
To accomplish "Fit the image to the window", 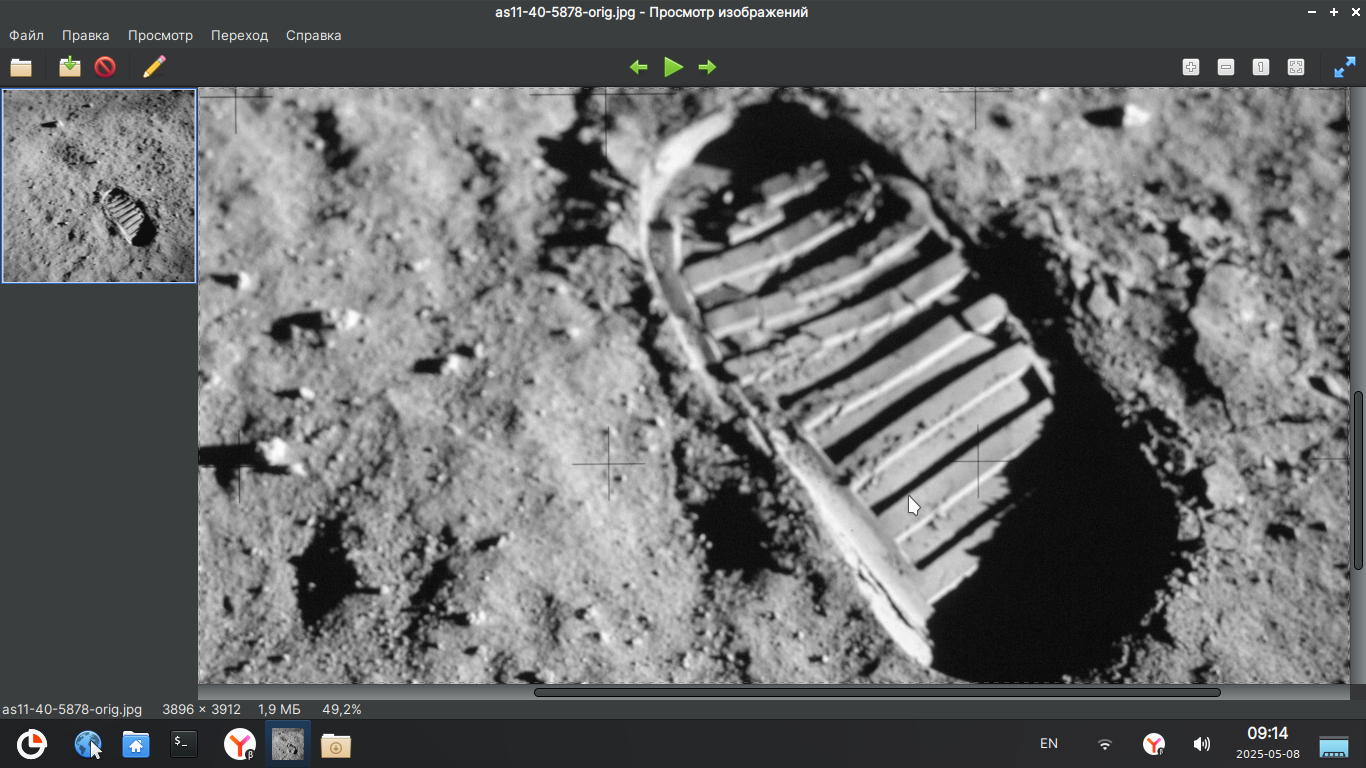I will point(1296,67).
